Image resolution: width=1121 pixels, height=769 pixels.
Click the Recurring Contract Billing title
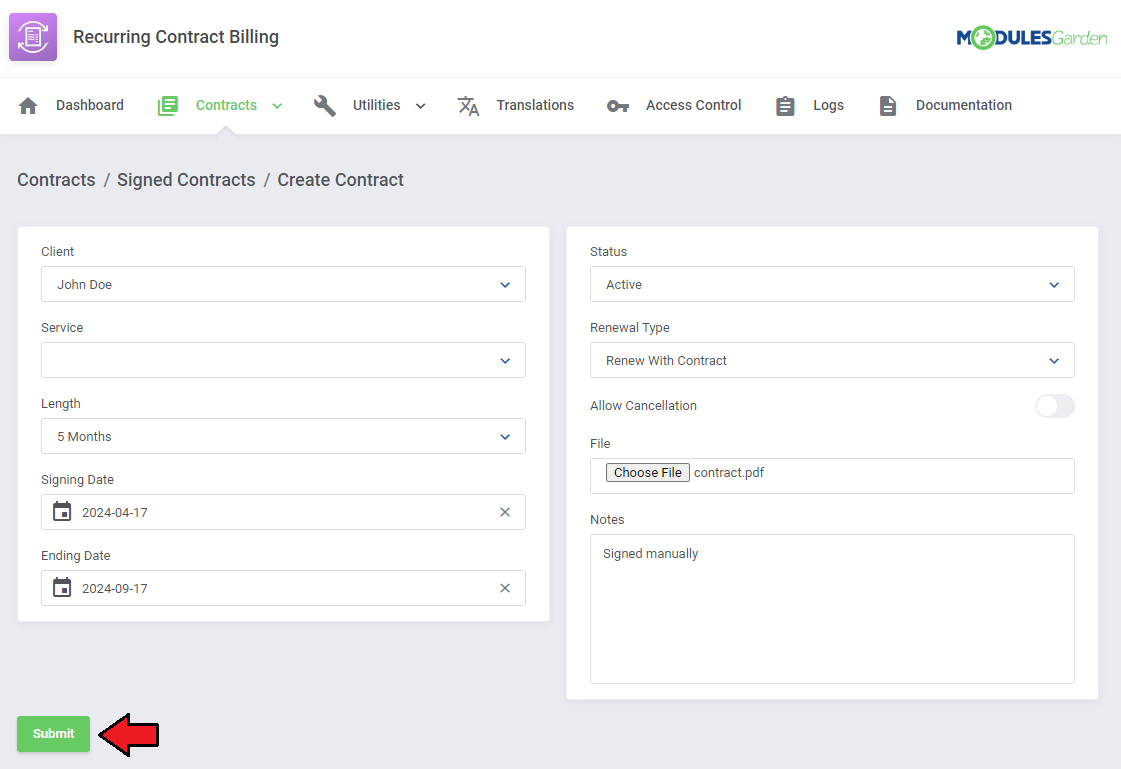[176, 36]
